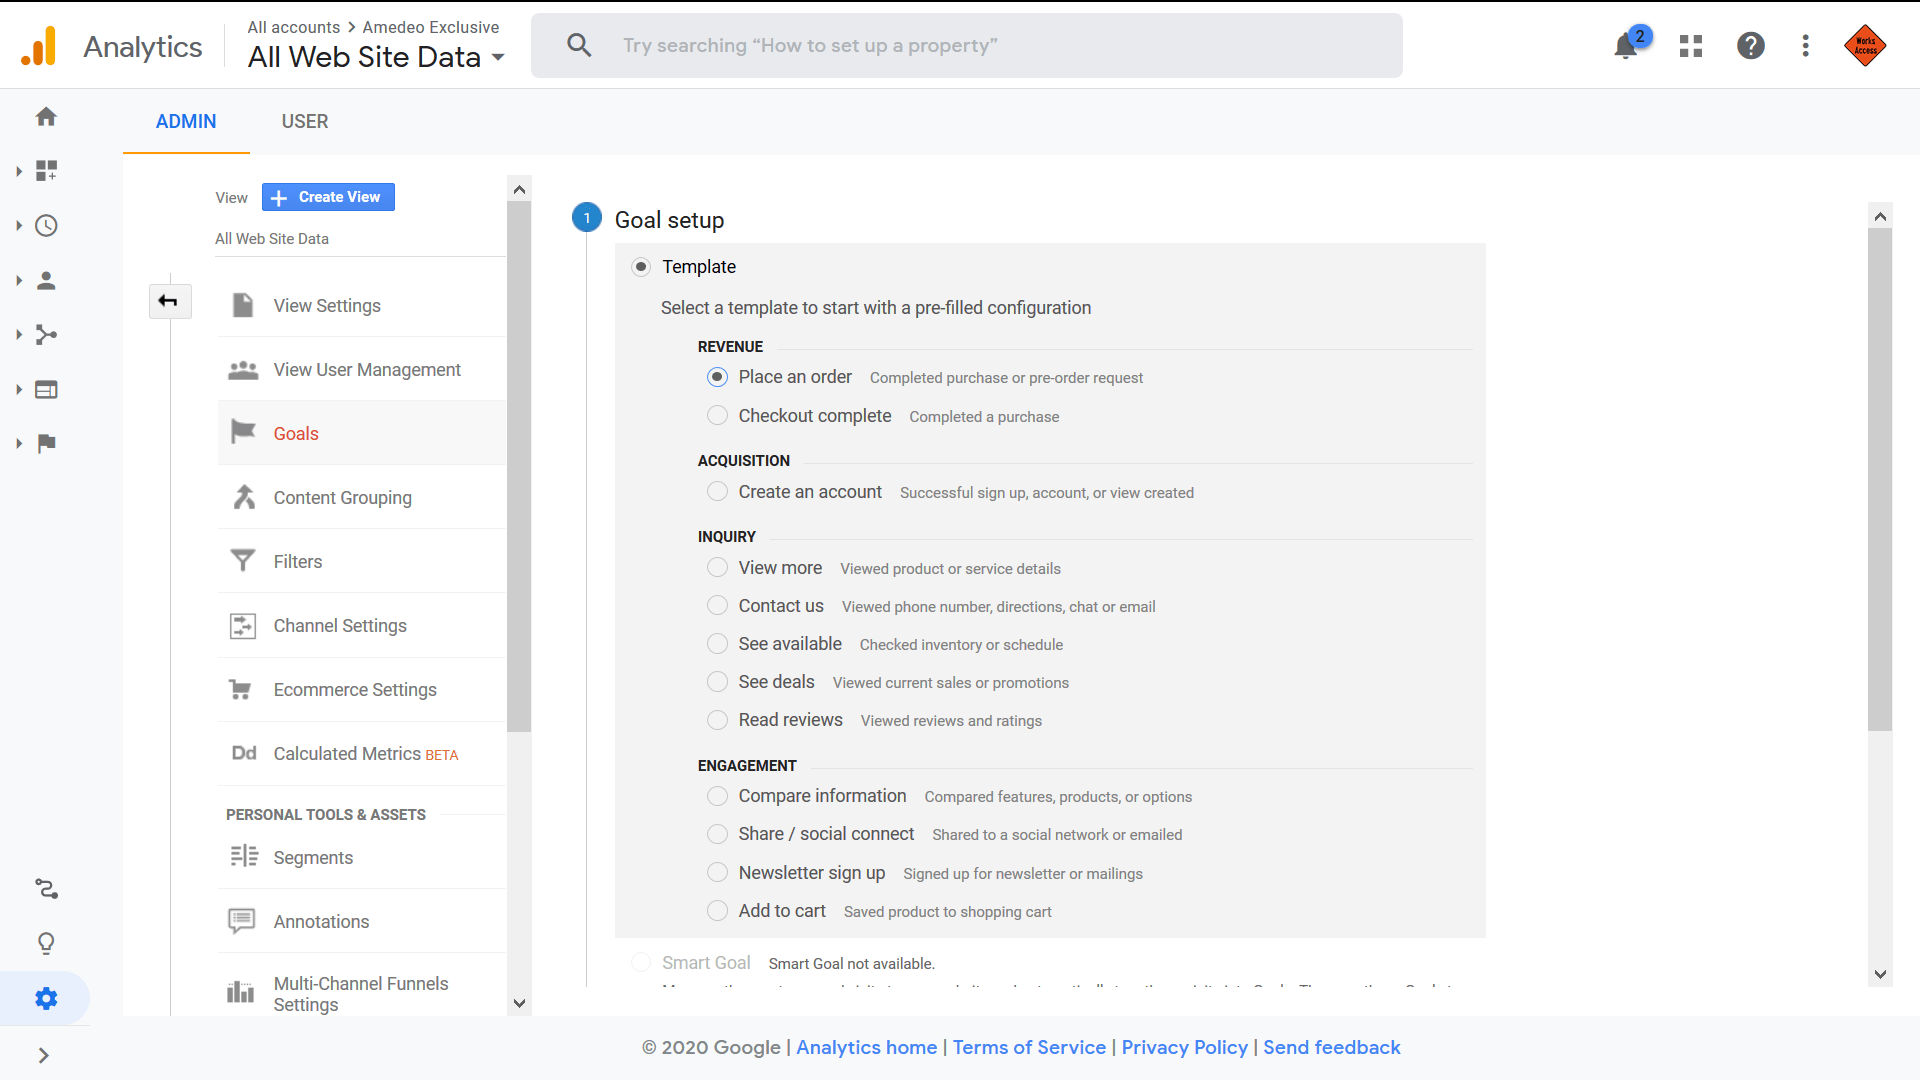Open the Analytics home icon

[46, 117]
